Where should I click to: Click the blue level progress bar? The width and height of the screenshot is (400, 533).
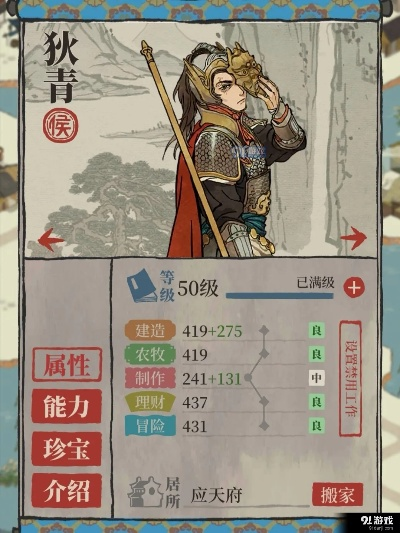tap(280, 295)
